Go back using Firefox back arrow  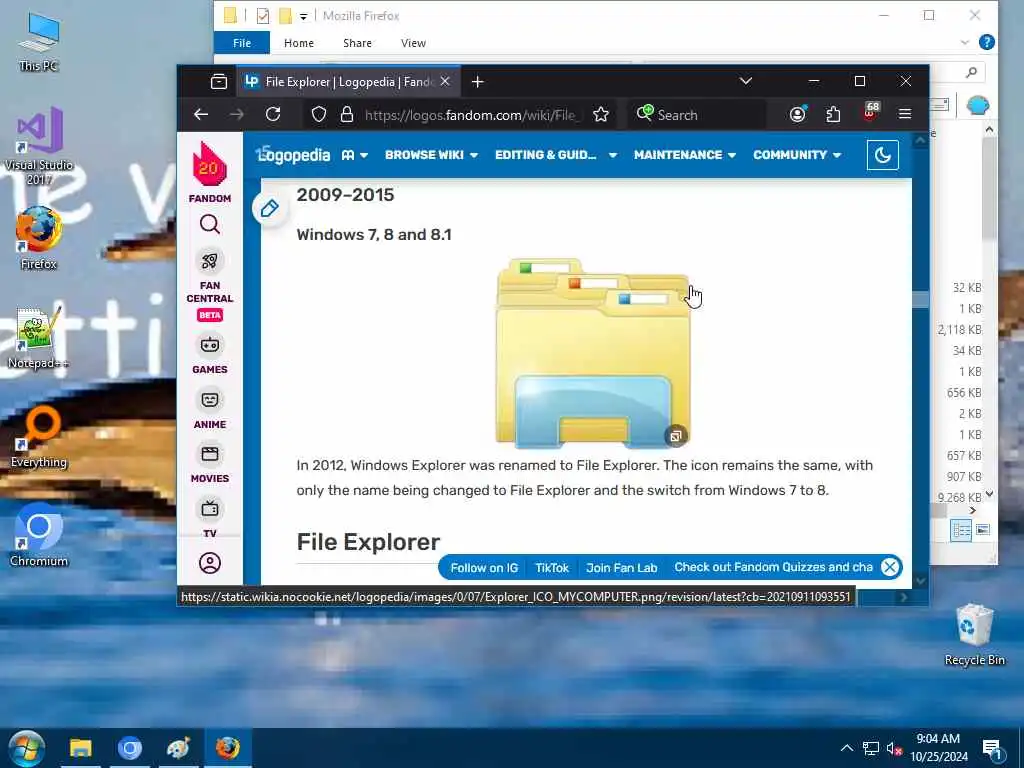coord(200,114)
